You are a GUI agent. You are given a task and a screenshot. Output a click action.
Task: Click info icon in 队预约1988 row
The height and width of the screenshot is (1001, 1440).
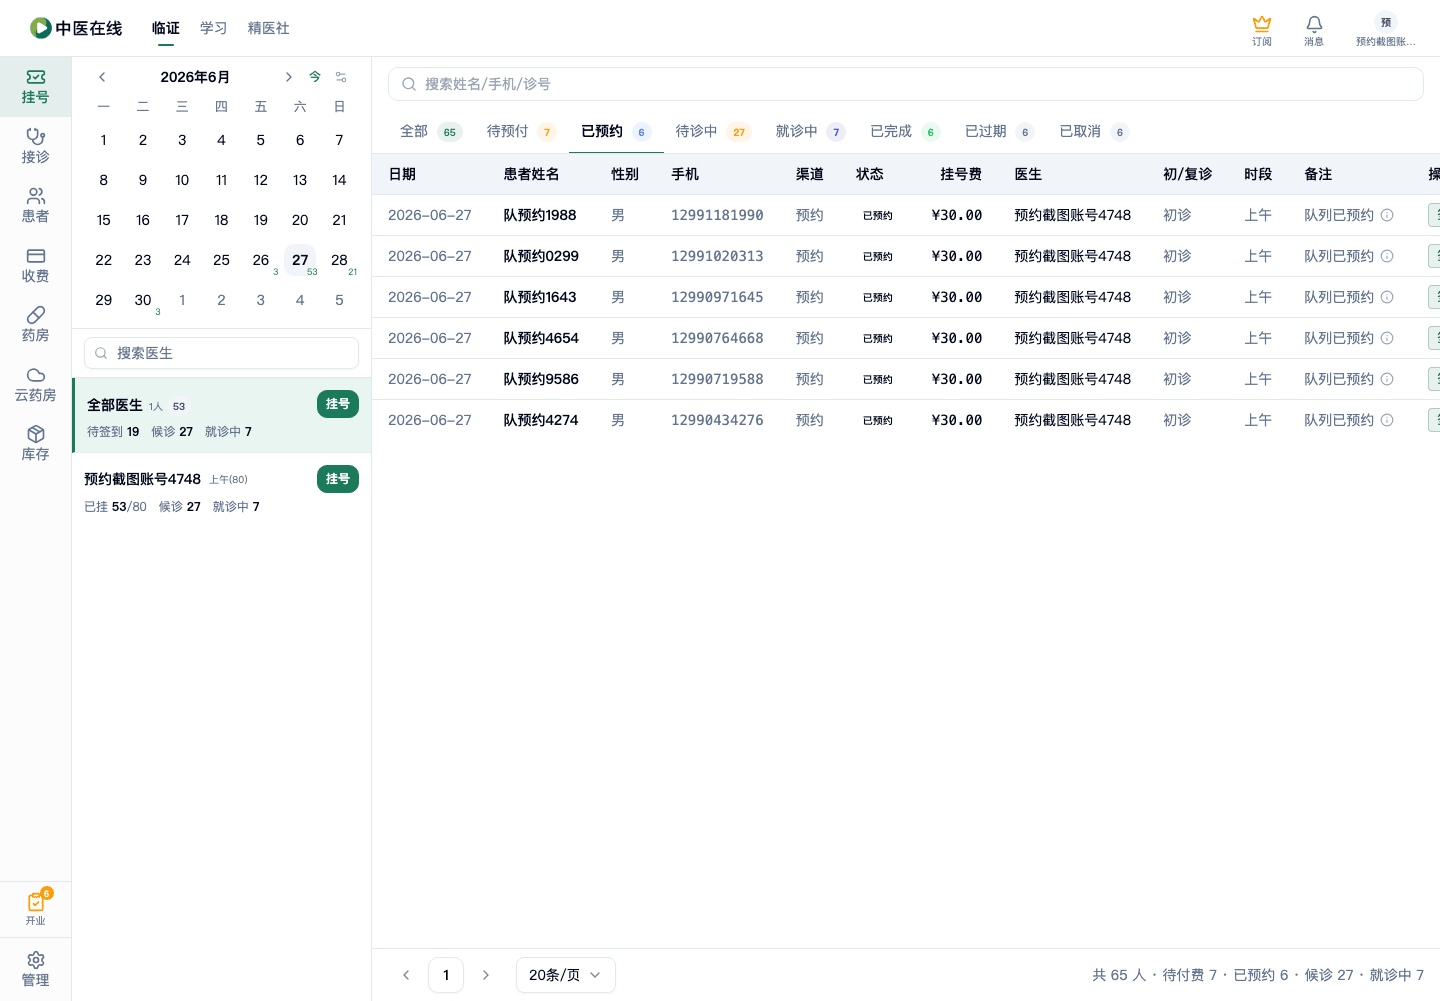(1387, 215)
